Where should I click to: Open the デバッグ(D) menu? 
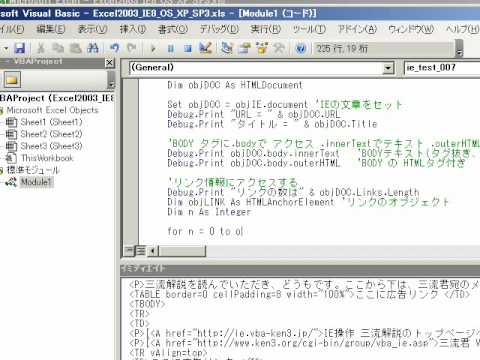click(219, 29)
